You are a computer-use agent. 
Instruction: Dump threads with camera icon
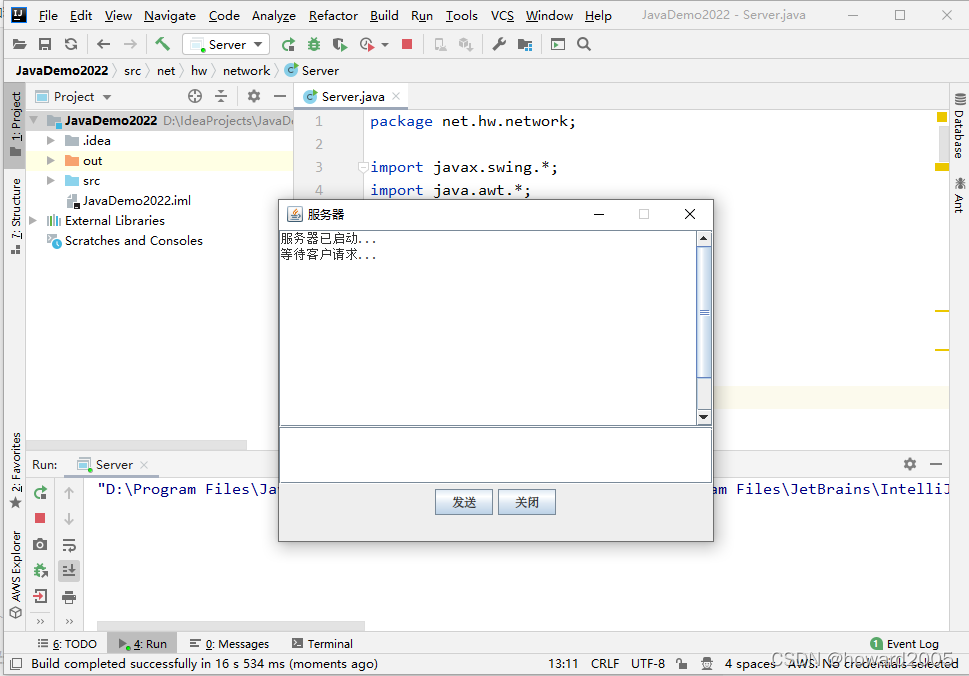(40, 544)
